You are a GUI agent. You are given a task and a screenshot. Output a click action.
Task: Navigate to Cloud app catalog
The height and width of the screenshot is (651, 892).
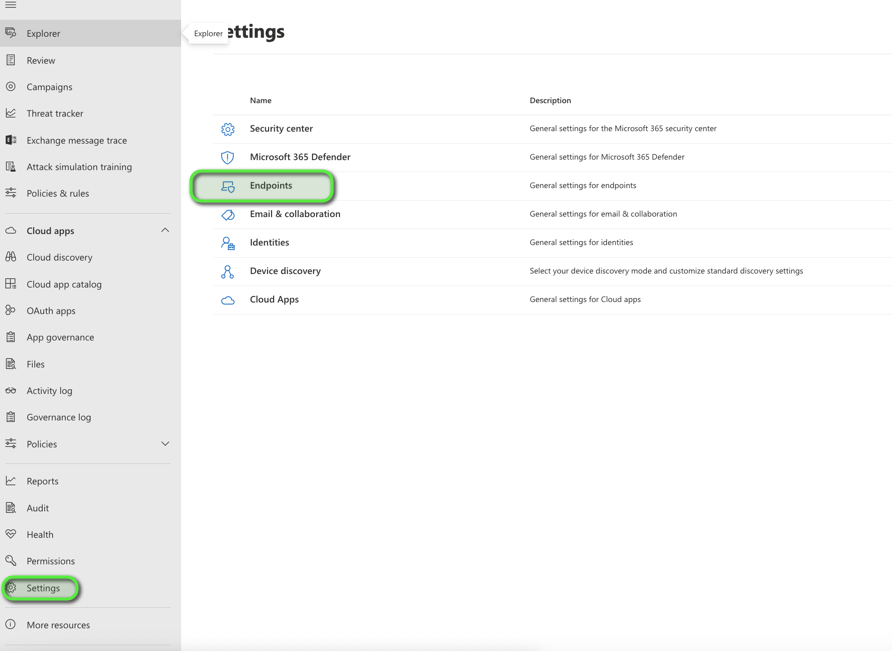(x=64, y=284)
